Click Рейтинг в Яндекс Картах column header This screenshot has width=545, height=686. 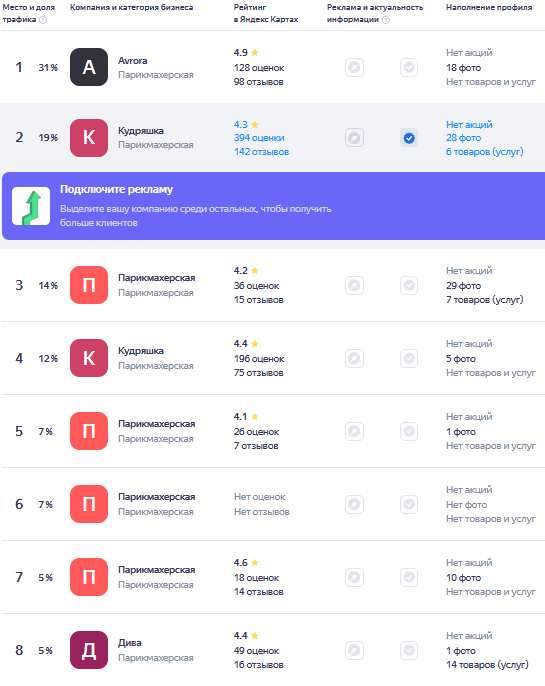tap(266, 13)
